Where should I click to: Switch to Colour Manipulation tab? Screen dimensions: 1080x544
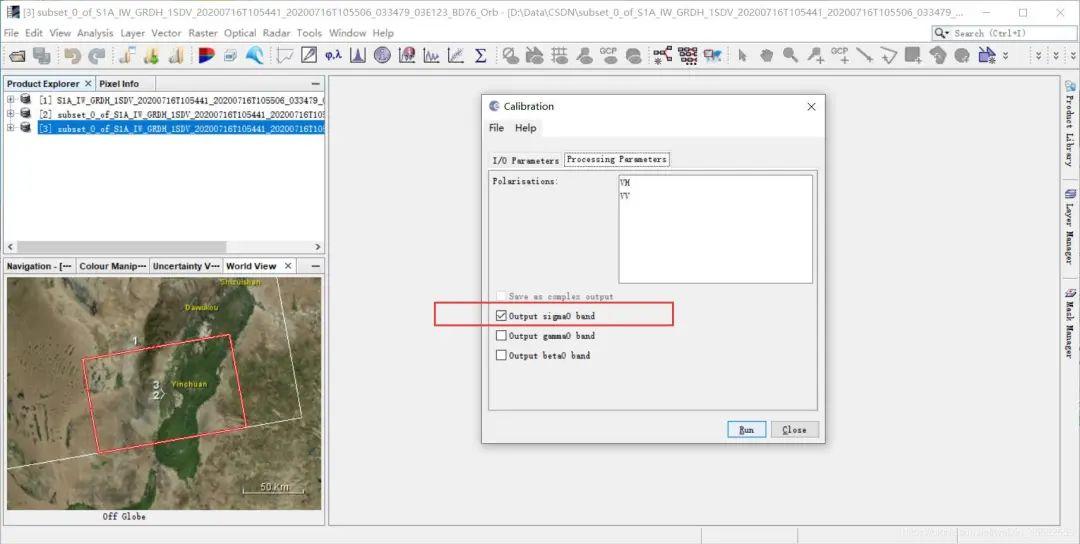pos(112,266)
